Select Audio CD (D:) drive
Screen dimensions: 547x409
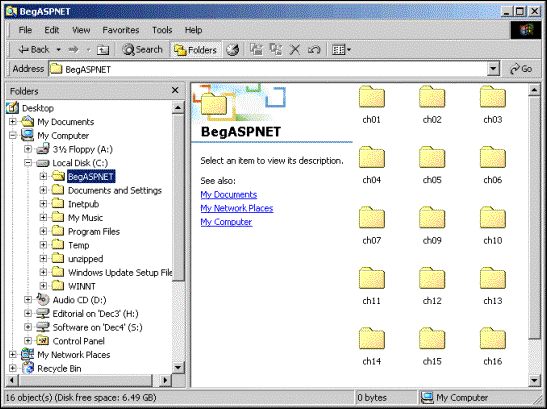[x=79, y=300]
